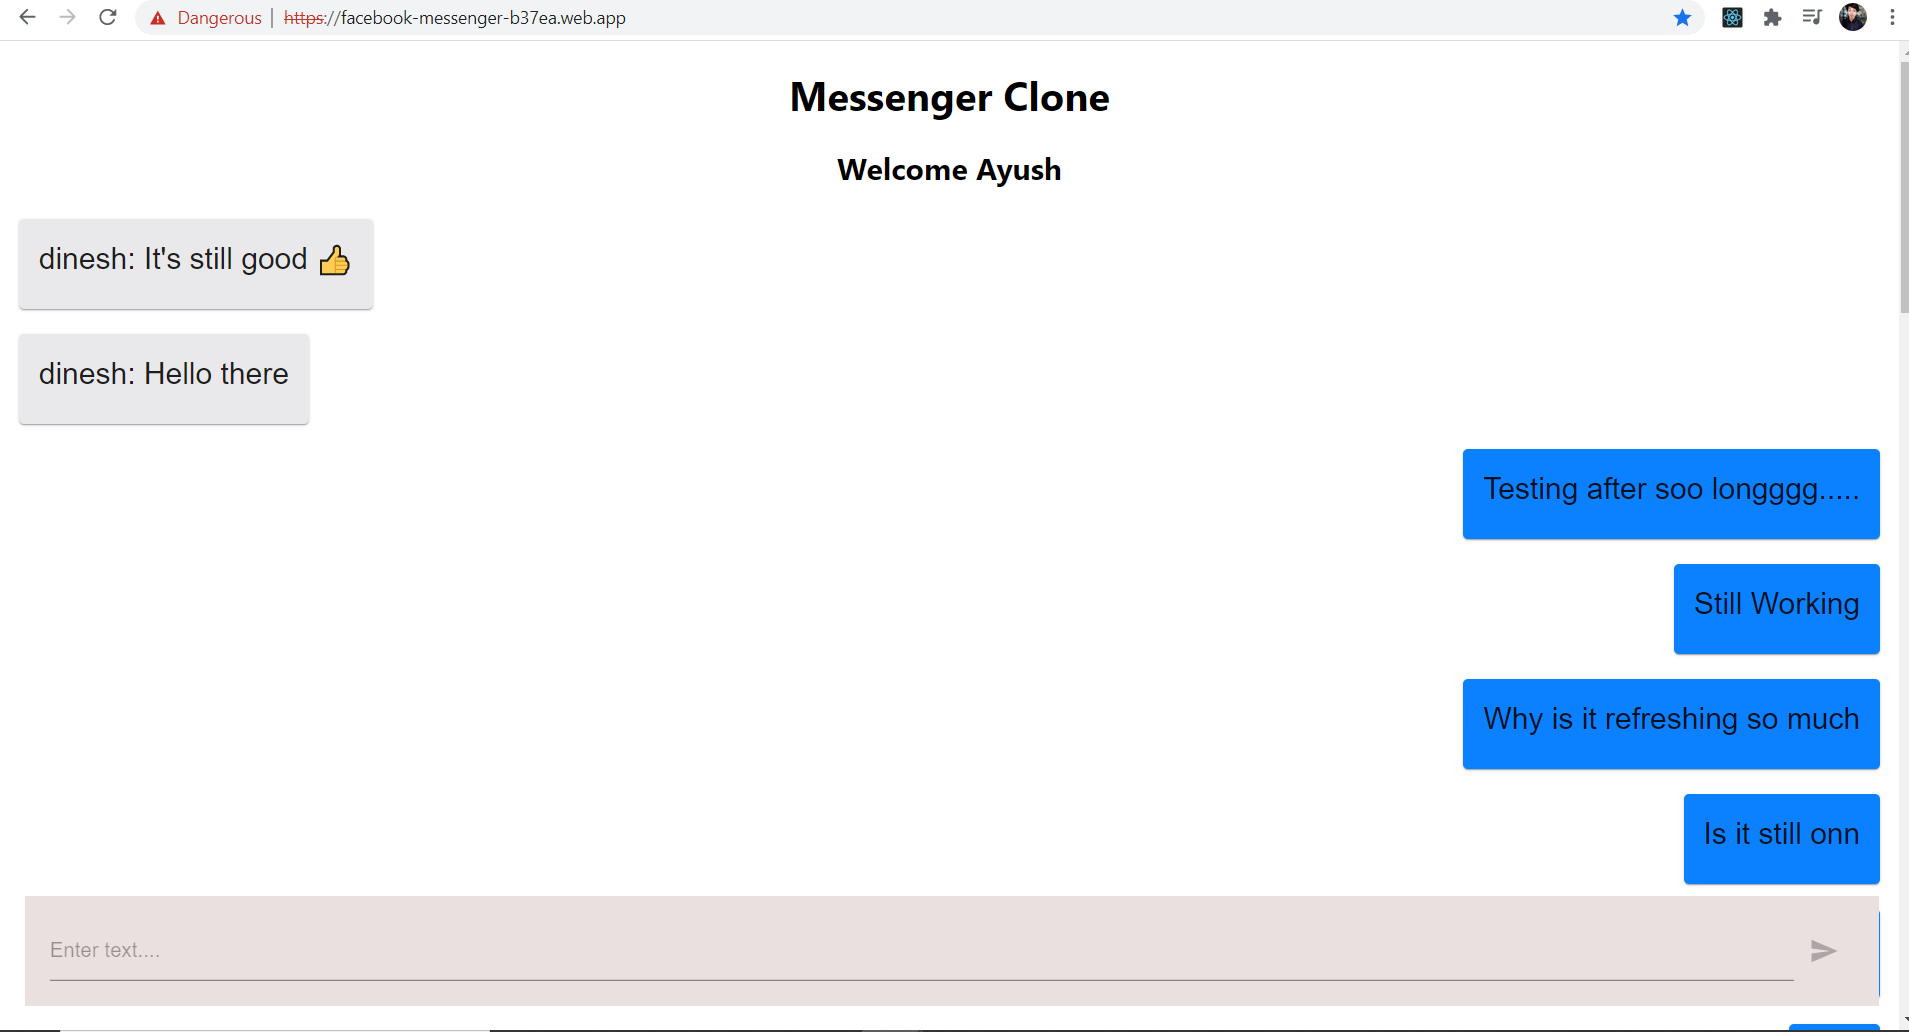Click the 'Still Working' message bubble

pyautogui.click(x=1776, y=609)
